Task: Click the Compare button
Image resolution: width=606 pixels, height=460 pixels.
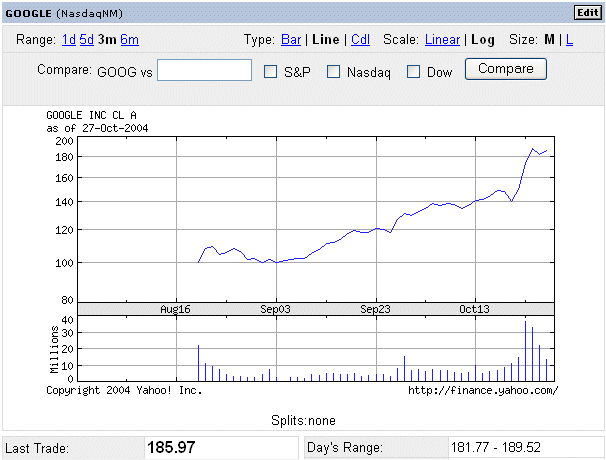Action: pyautogui.click(x=506, y=69)
